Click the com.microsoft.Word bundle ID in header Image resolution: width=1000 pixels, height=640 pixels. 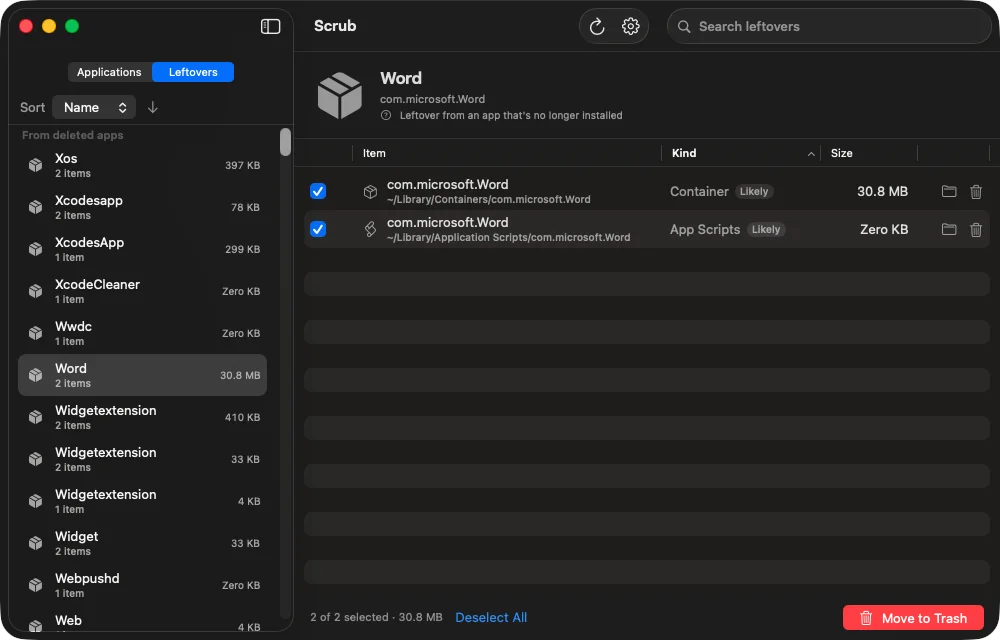tap(432, 99)
